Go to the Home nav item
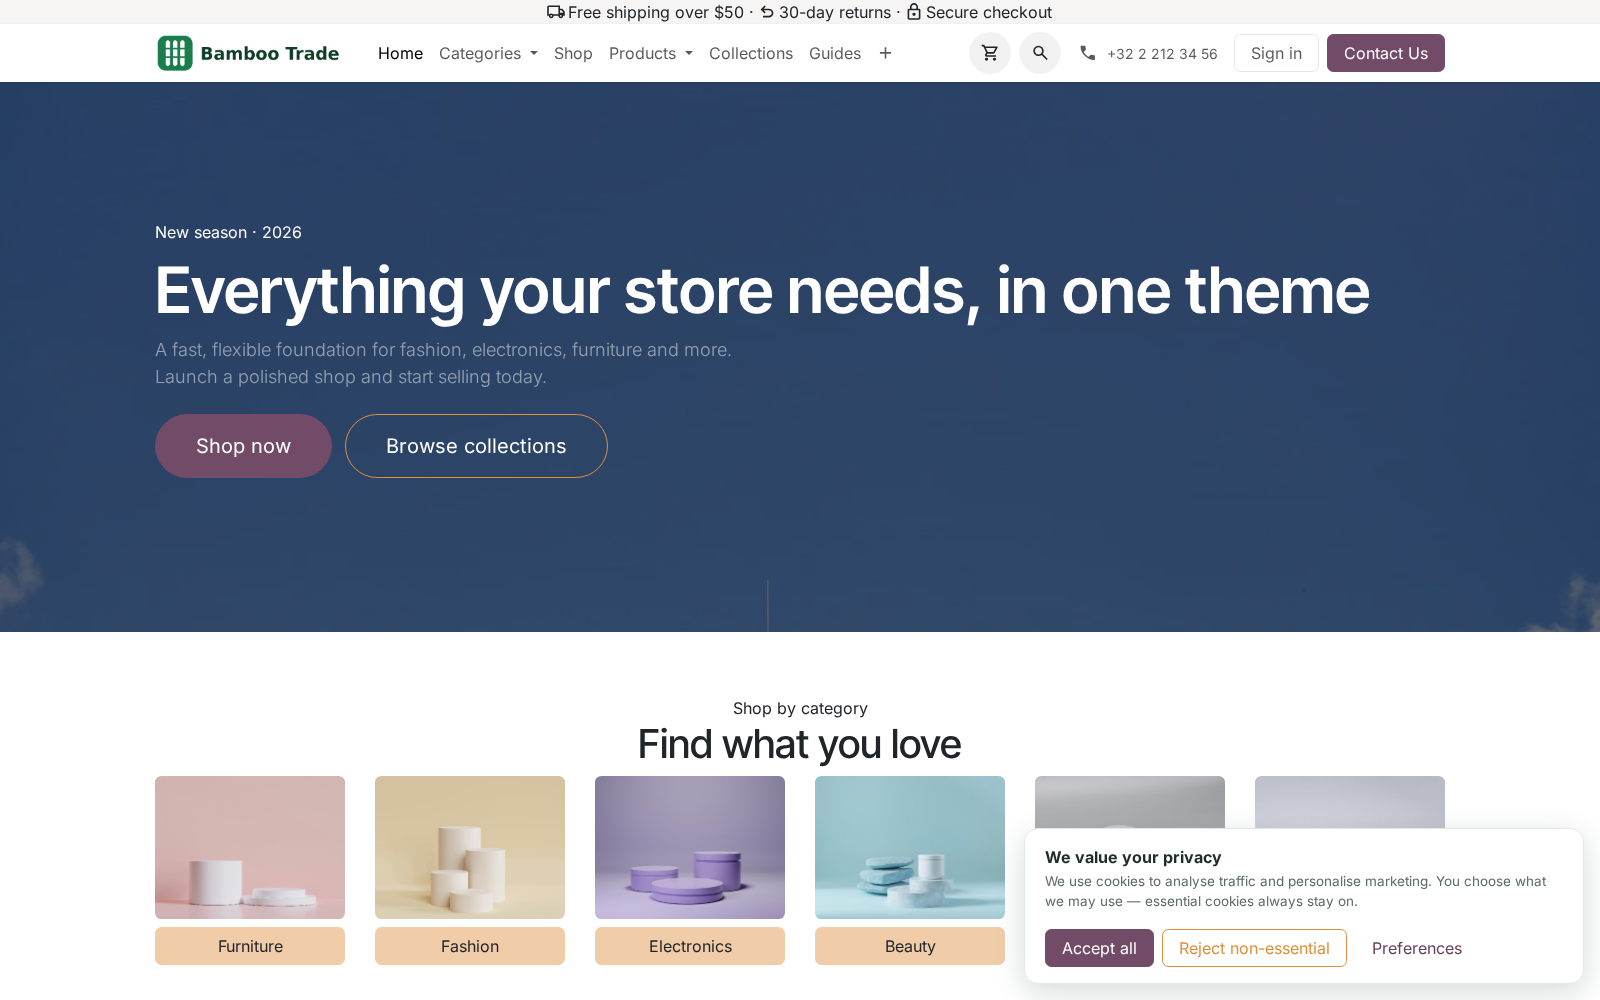The image size is (1600, 1000). point(400,53)
